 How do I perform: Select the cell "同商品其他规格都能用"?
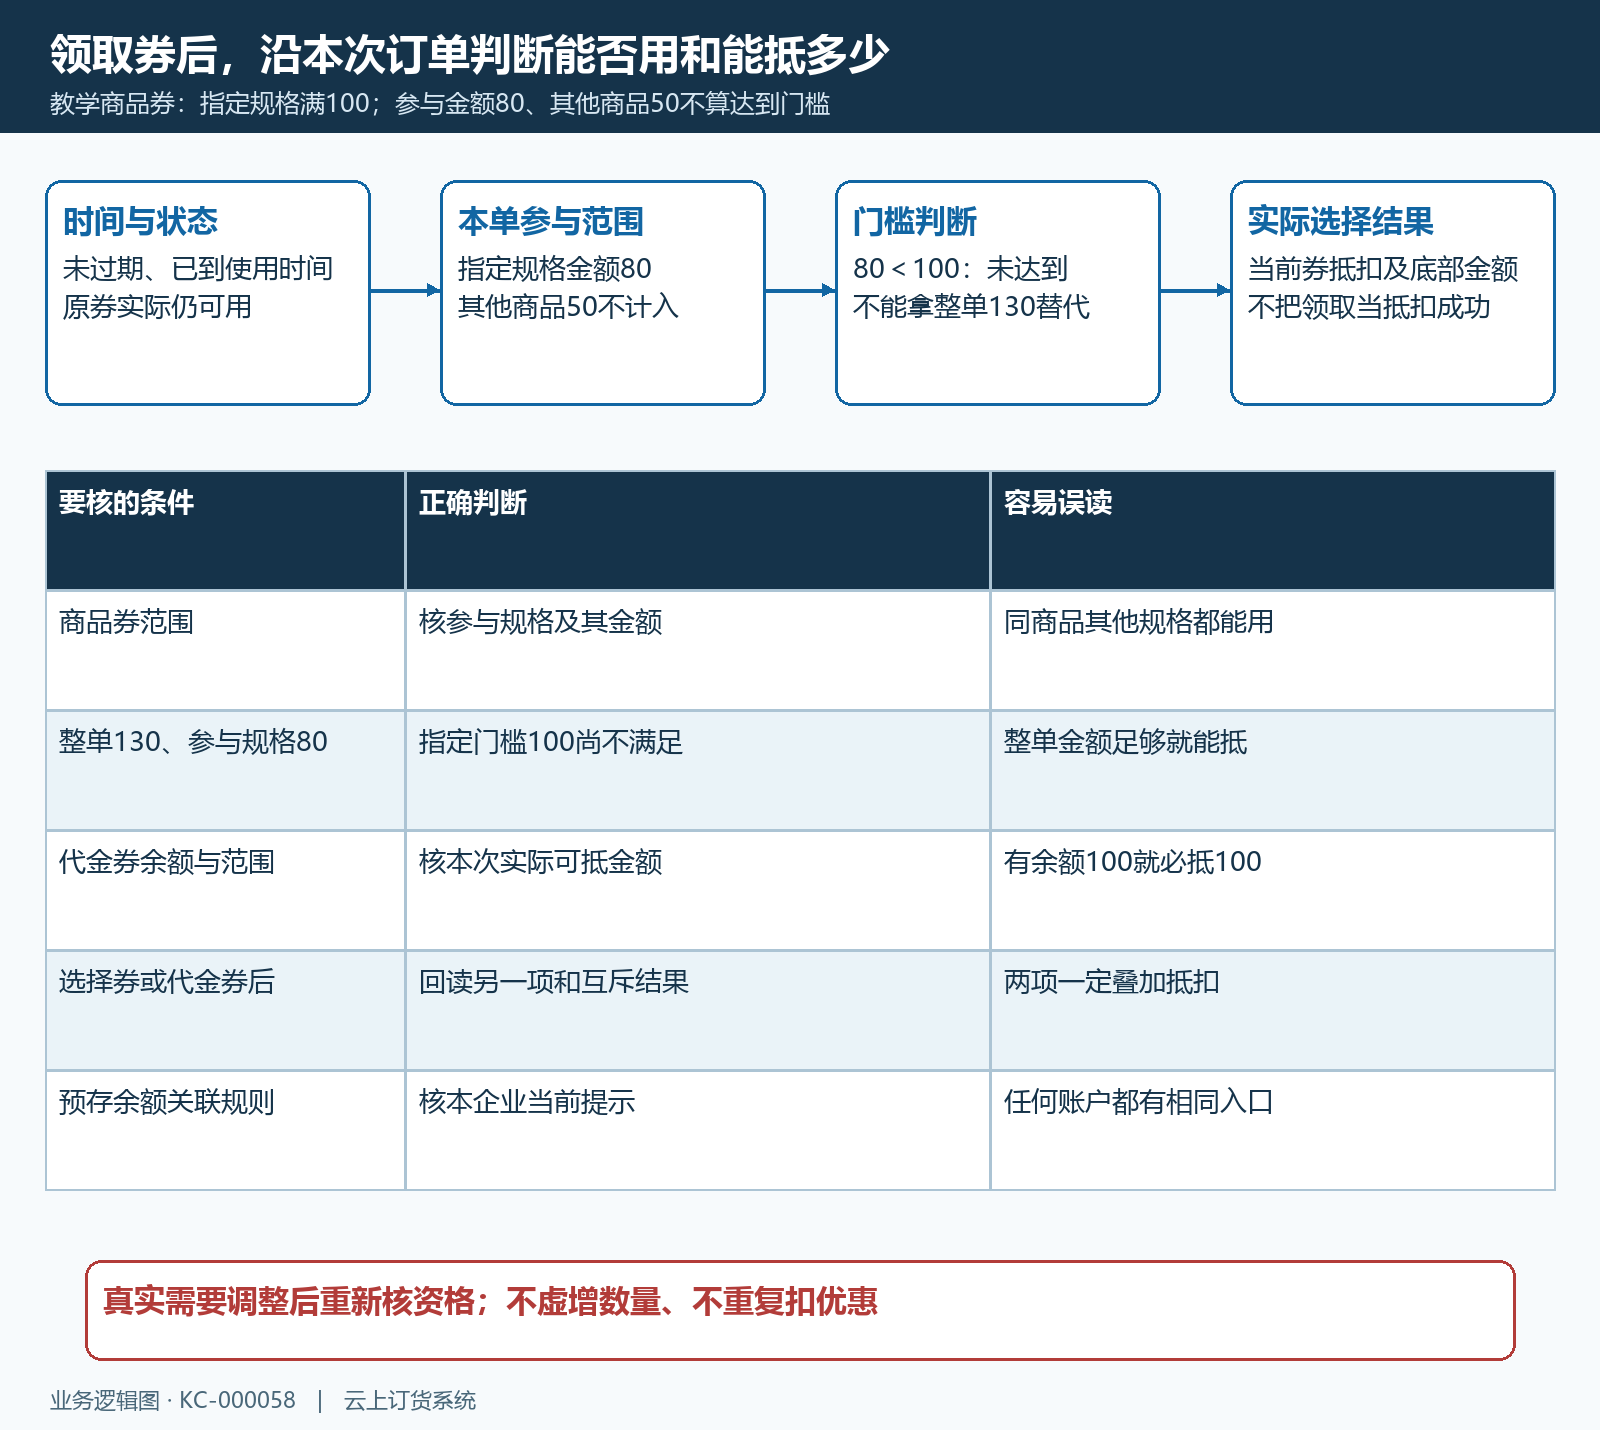point(1272,650)
